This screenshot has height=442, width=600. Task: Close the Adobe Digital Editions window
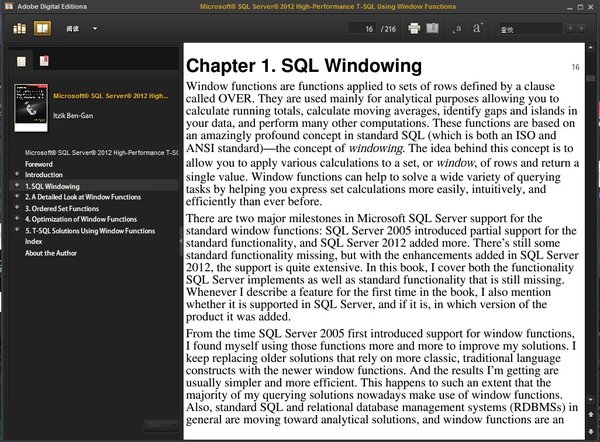click(x=591, y=7)
